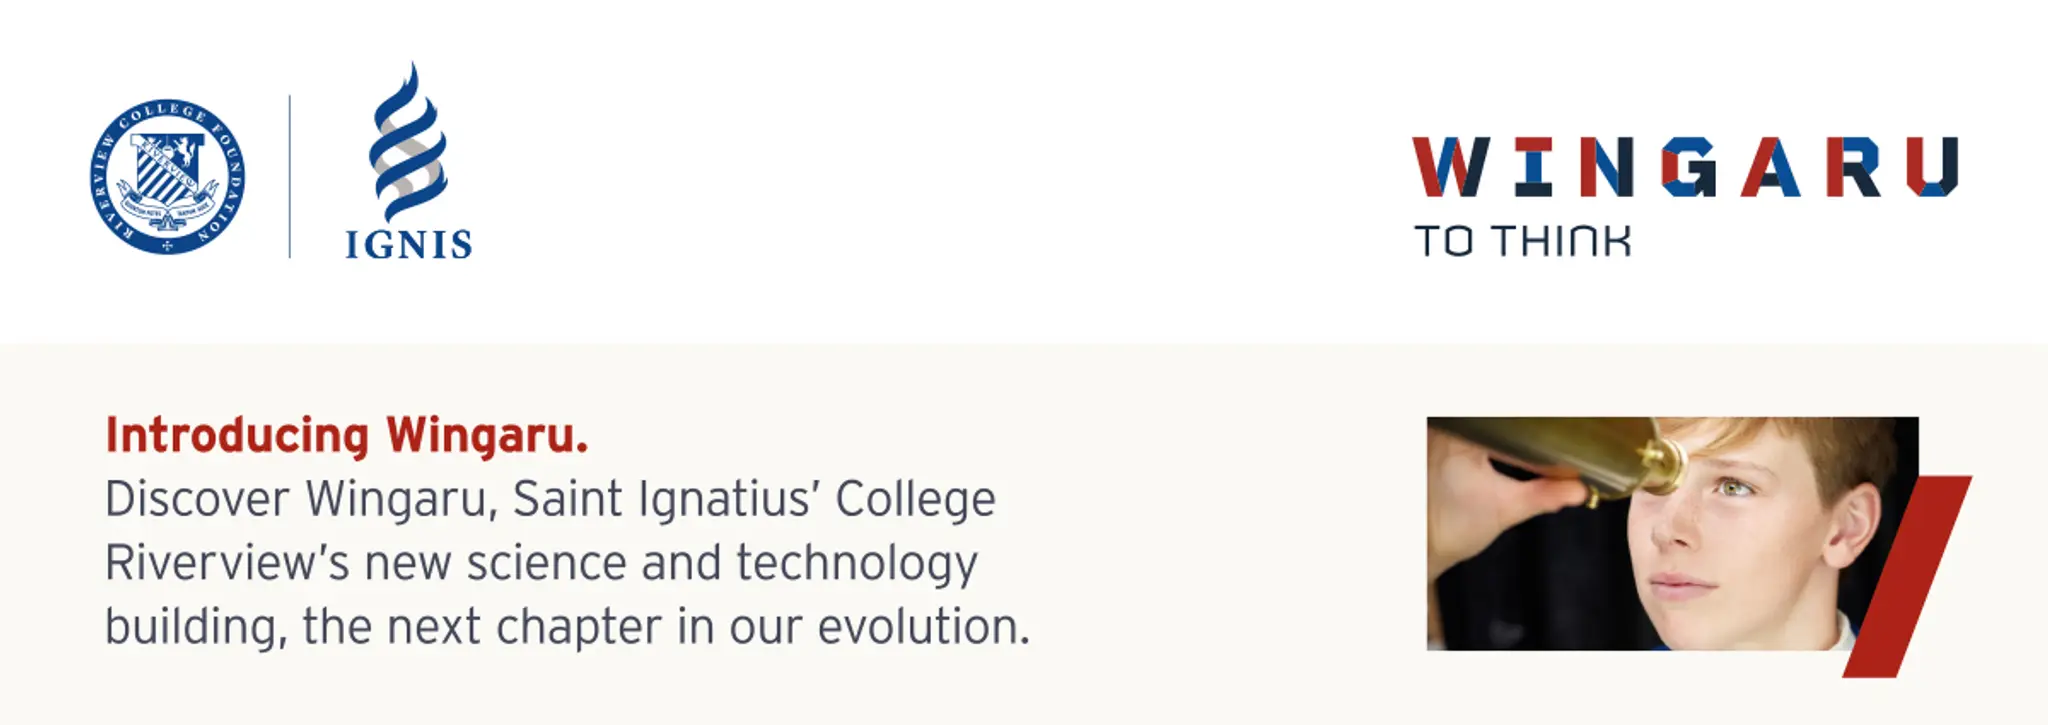
Task: Click the letter N in Wingaru logo
Action: click(x=1607, y=167)
